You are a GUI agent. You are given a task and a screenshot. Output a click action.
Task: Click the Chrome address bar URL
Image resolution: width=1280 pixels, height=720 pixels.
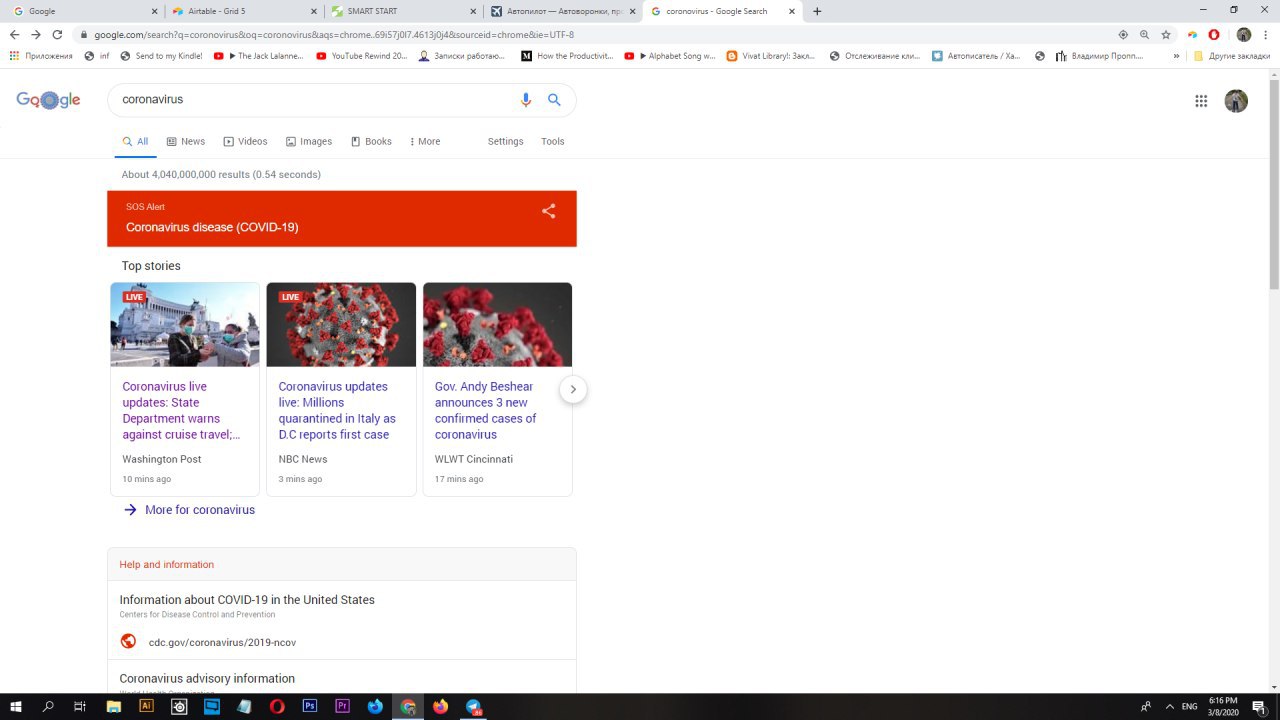334,34
